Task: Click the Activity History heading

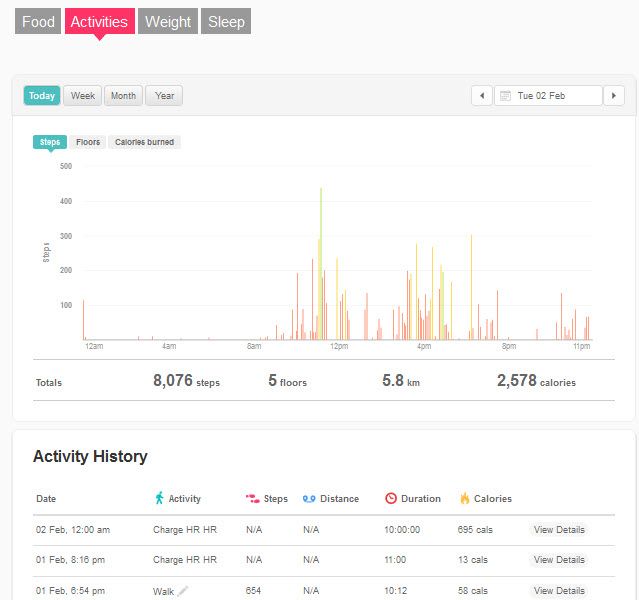Action: pyautogui.click(x=90, y=456)
